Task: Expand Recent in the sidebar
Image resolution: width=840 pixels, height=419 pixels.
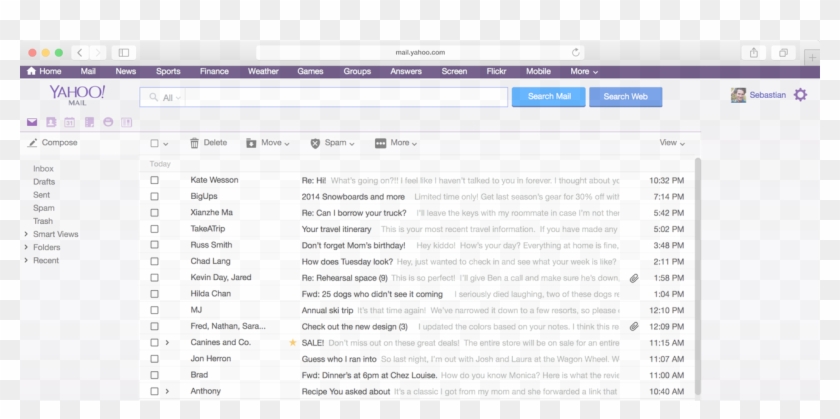Action: [26, 260]
